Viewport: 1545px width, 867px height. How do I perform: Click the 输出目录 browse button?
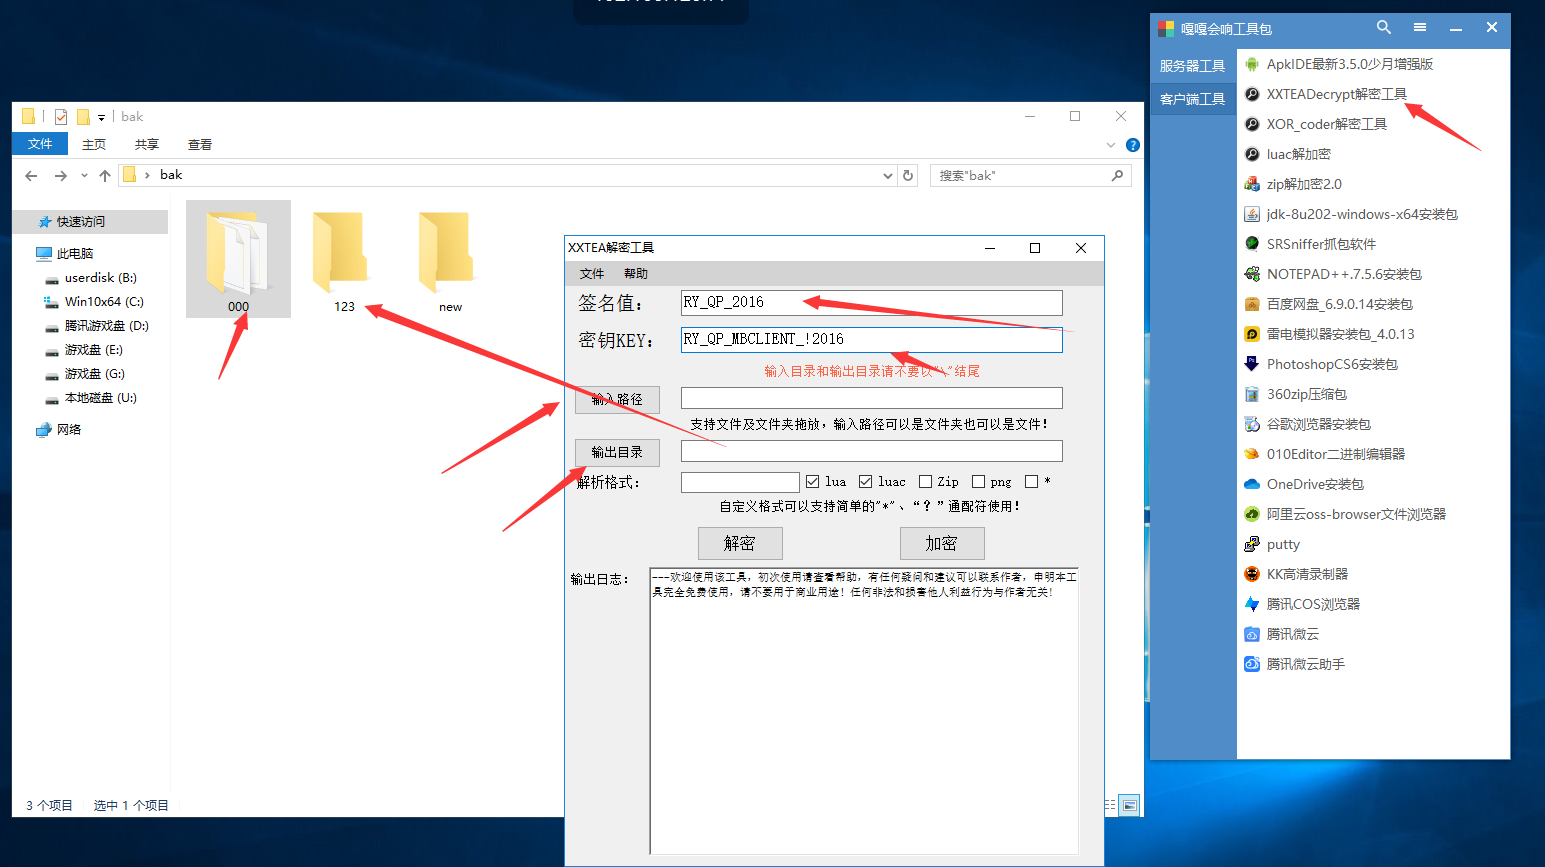click(x=617, y=452)
